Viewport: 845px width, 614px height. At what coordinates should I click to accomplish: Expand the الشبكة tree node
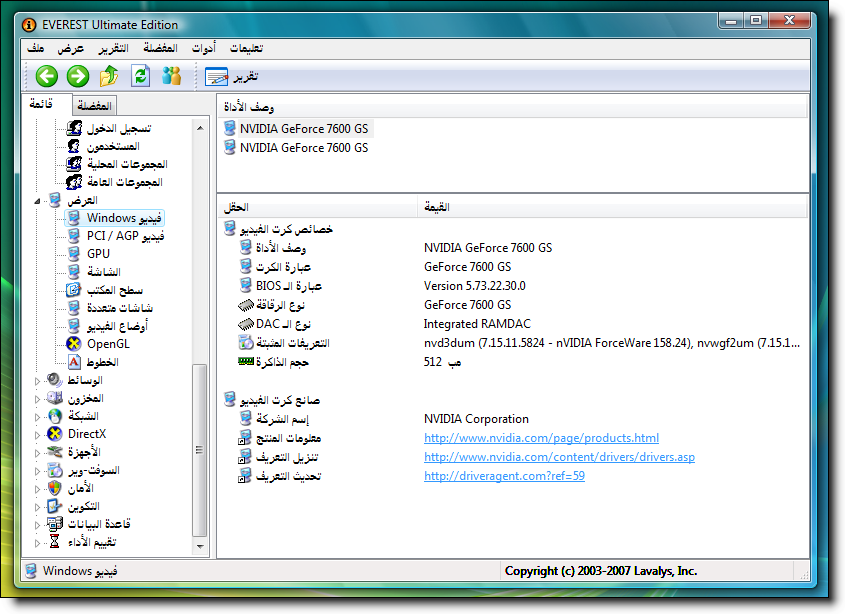point(37,417)
